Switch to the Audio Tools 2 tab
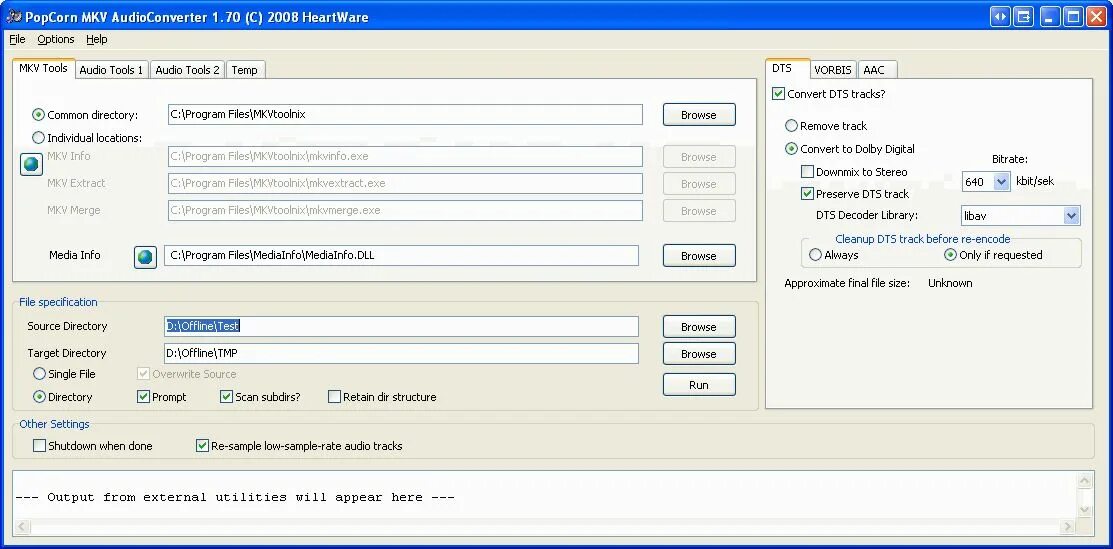 pyautogui.click(x=187, y=70)
